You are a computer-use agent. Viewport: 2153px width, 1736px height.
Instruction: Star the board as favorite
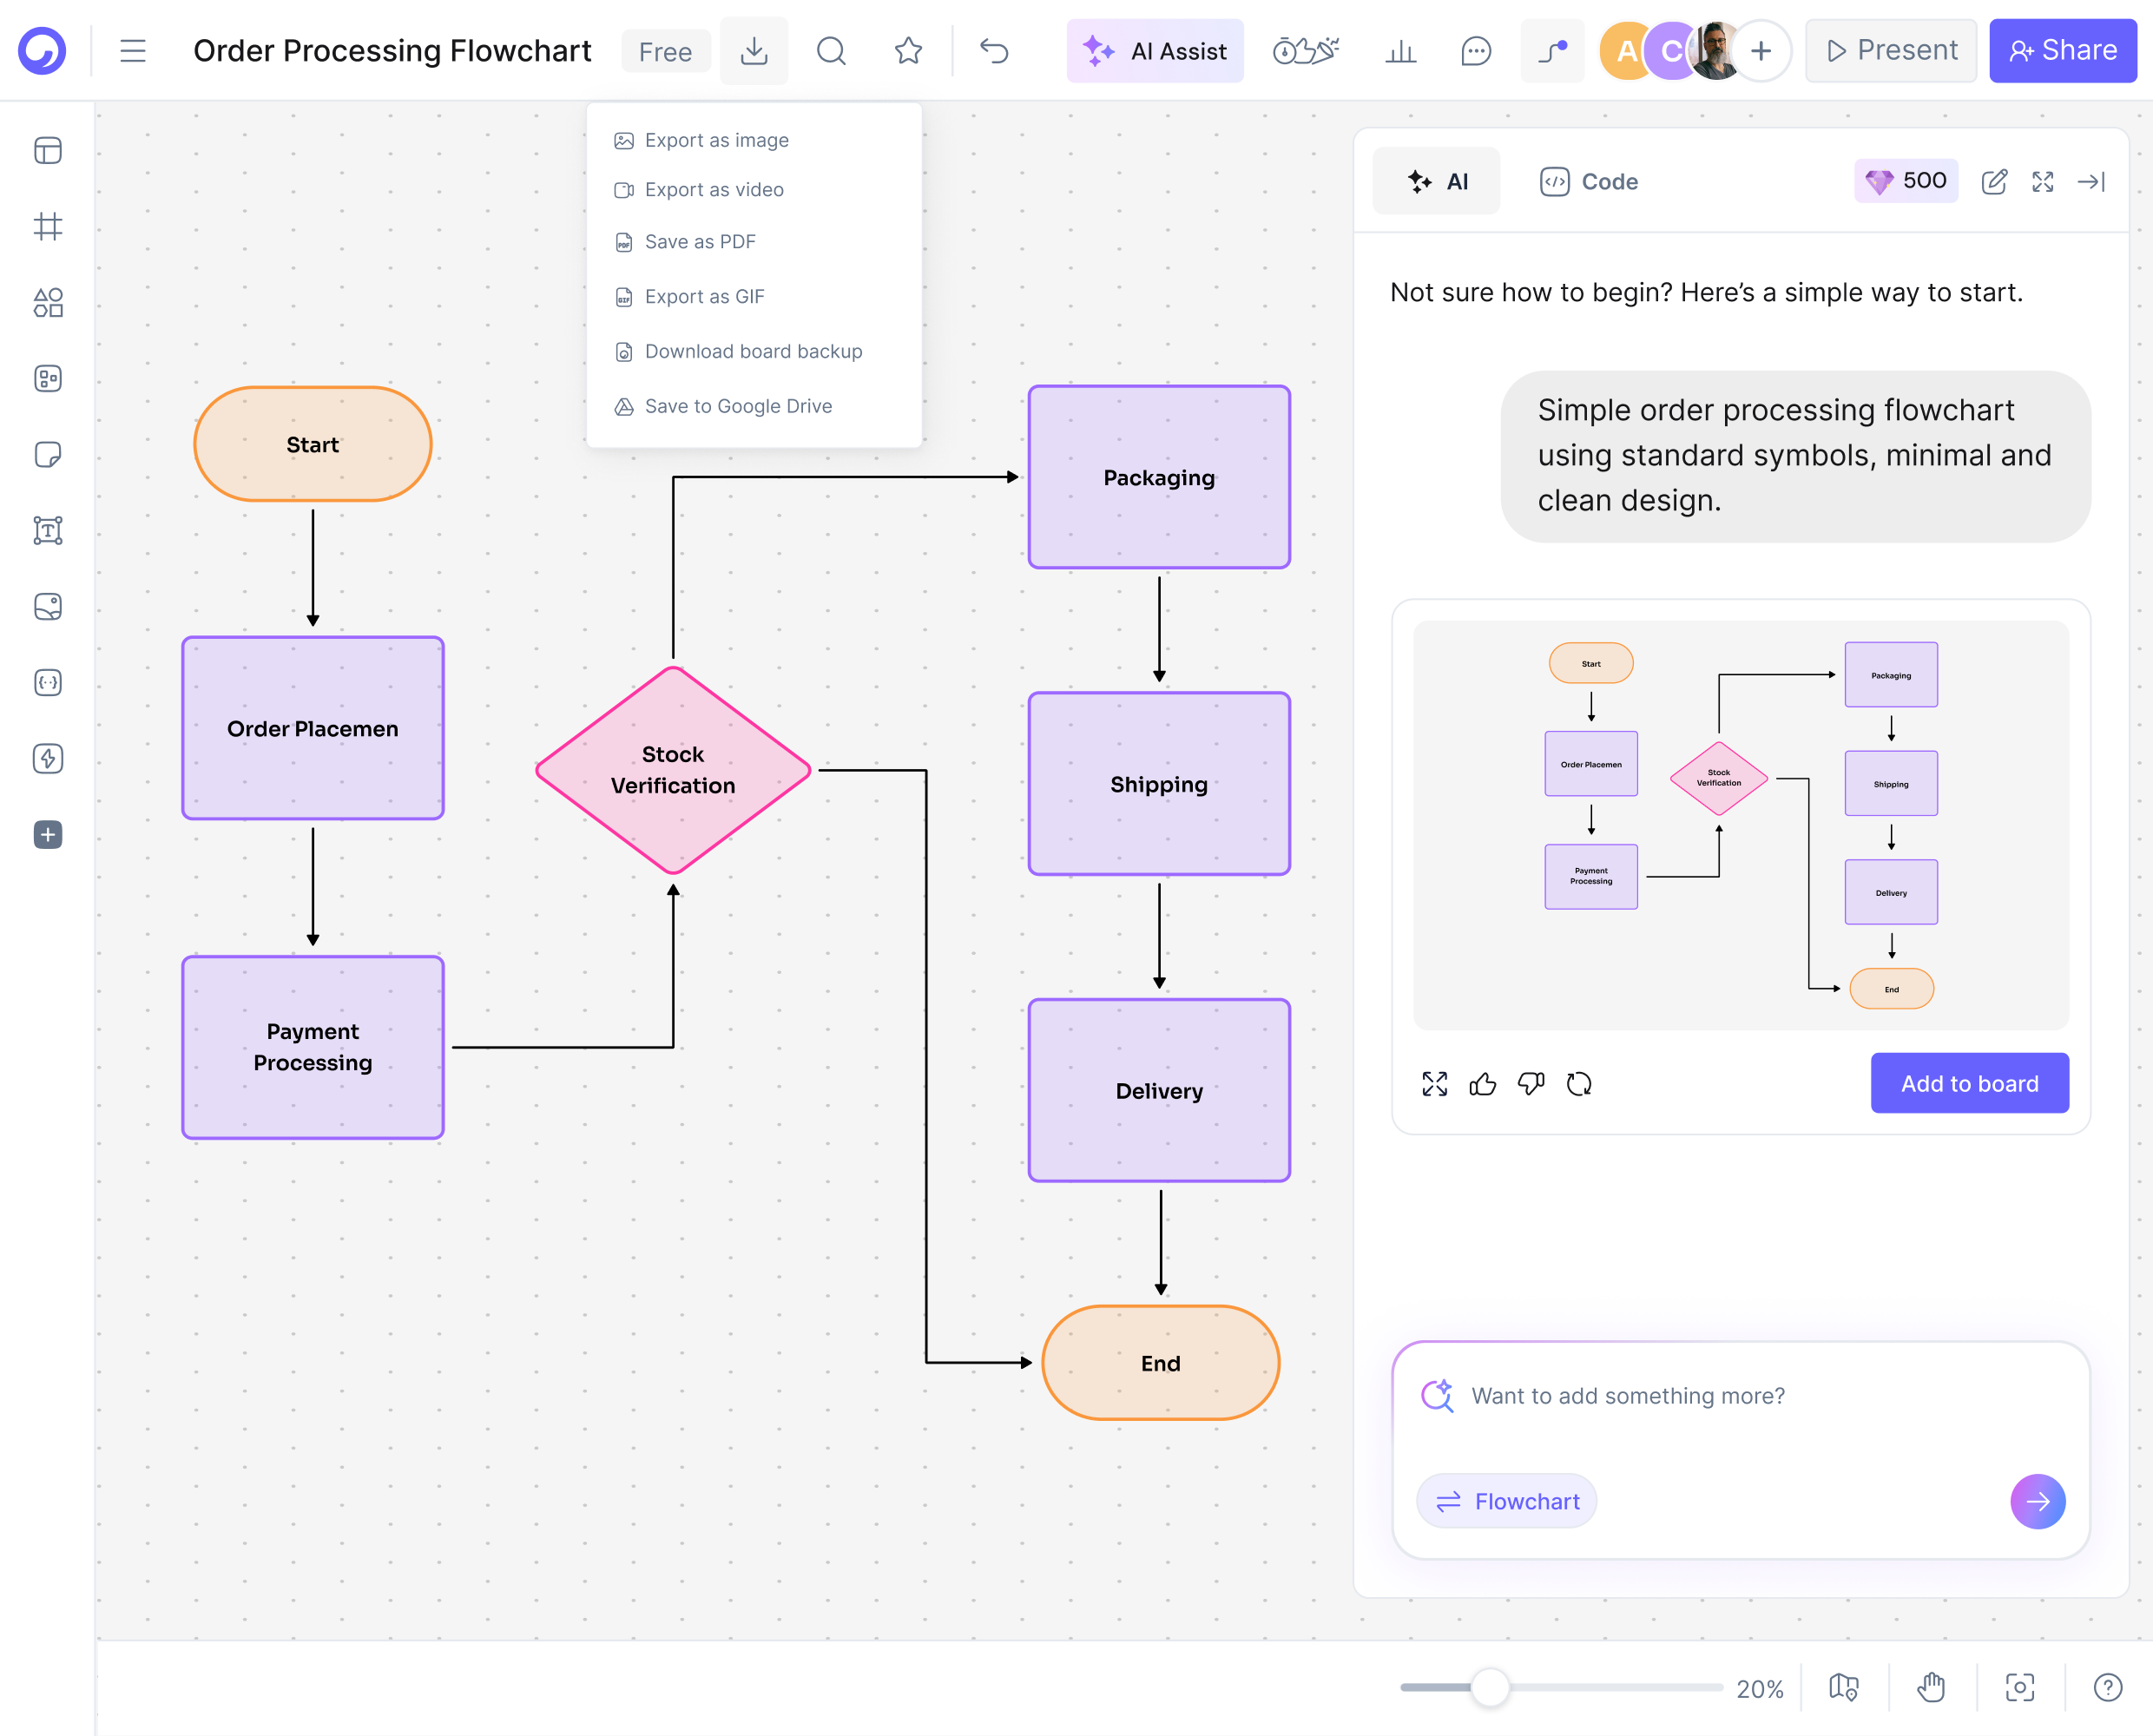tap(908, 50)
